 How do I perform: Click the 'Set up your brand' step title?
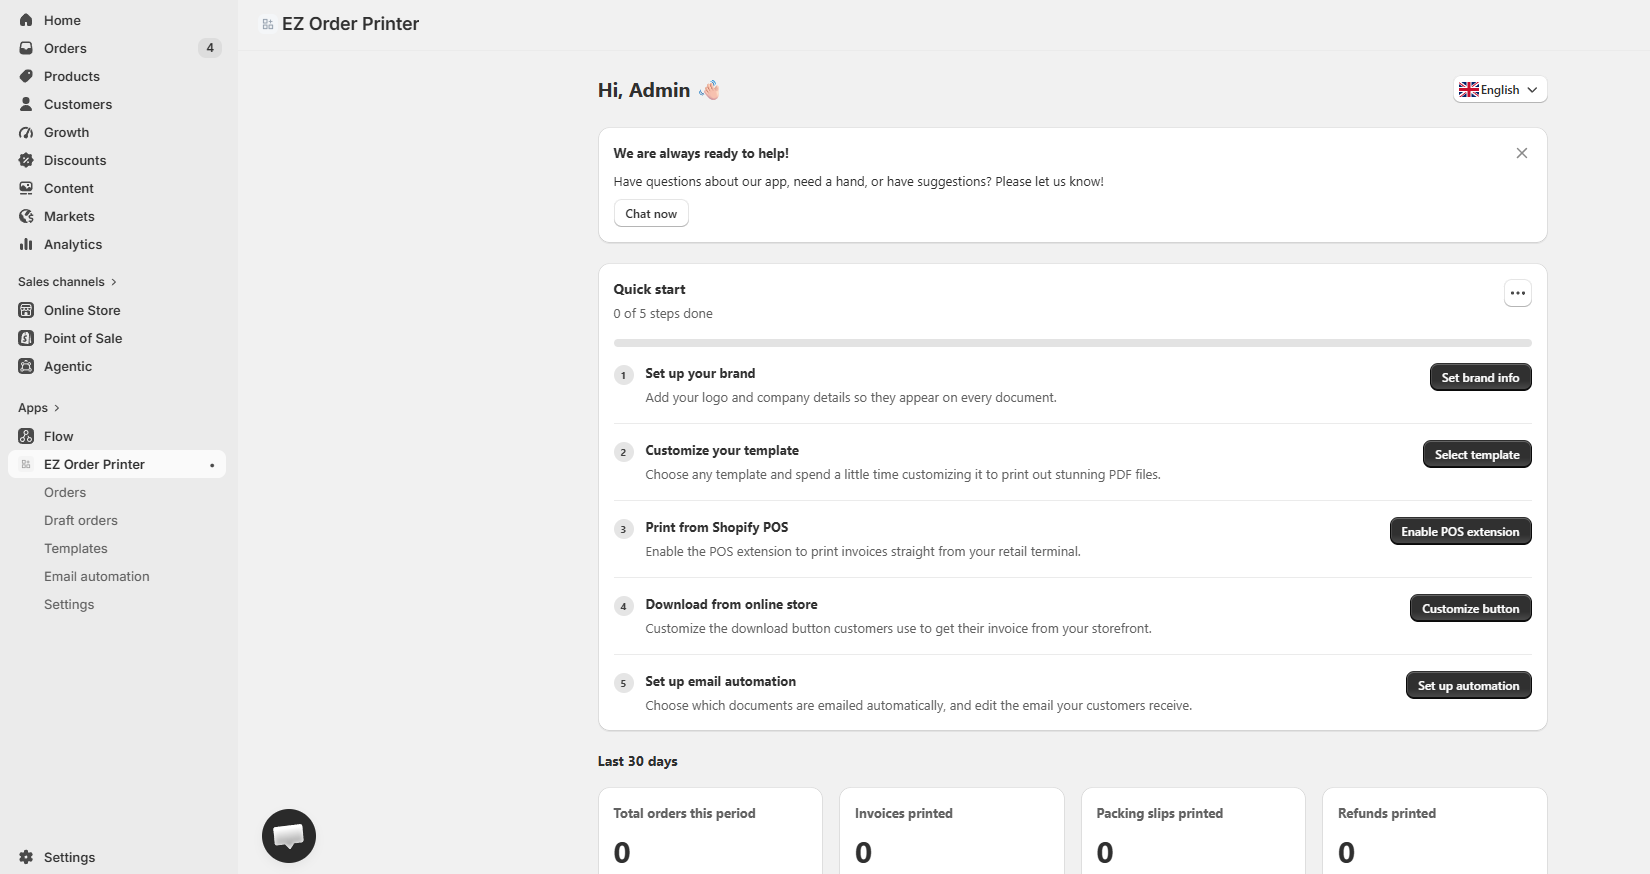700,373
